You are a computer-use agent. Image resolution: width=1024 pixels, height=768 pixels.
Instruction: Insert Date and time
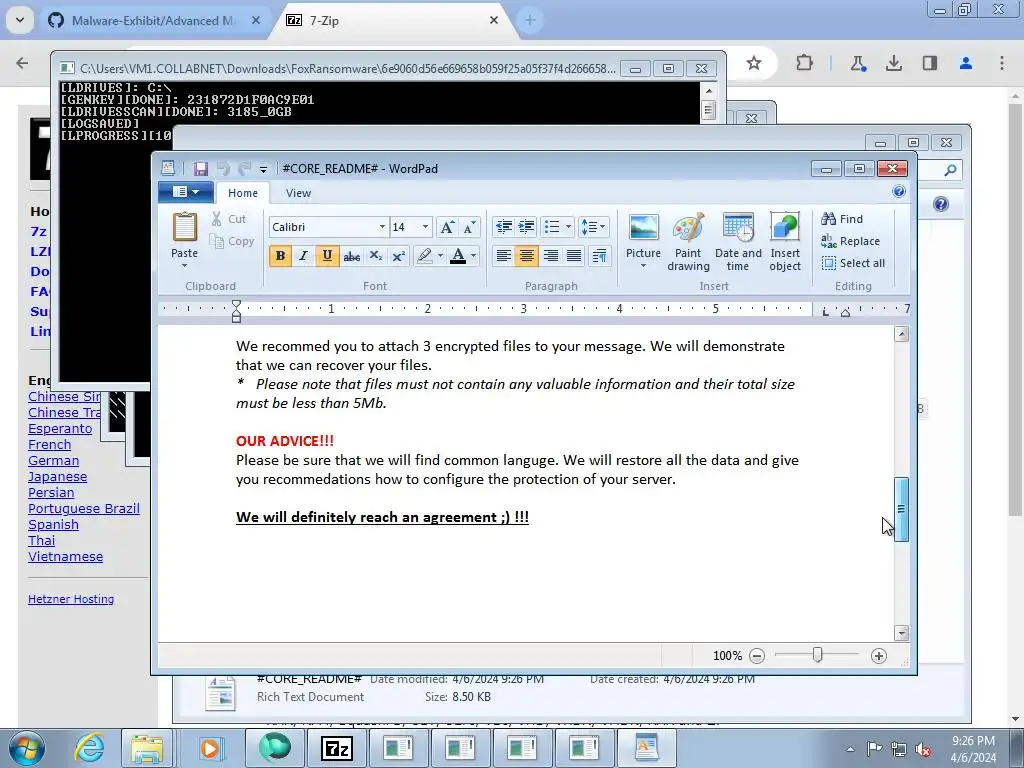click(738, 242)
